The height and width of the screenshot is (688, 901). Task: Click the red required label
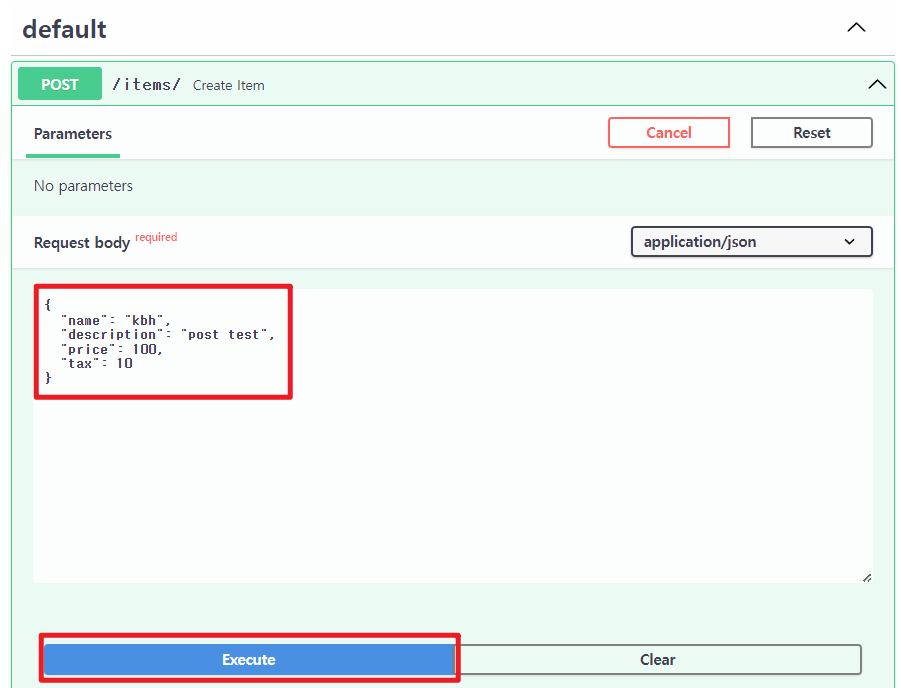[156, 237]
